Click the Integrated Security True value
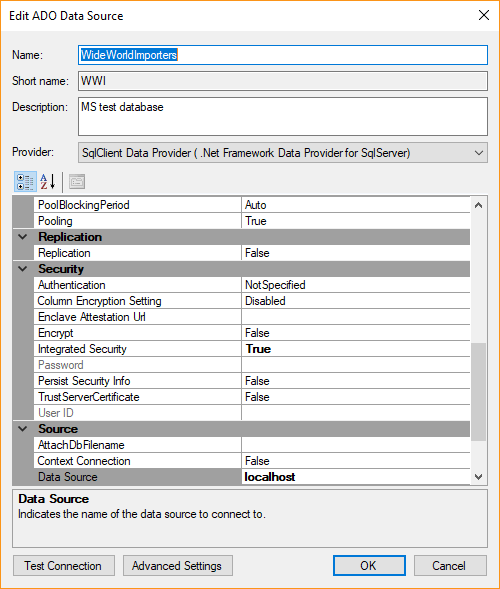This screenshot has width=500, height=589. pos(355,349)
